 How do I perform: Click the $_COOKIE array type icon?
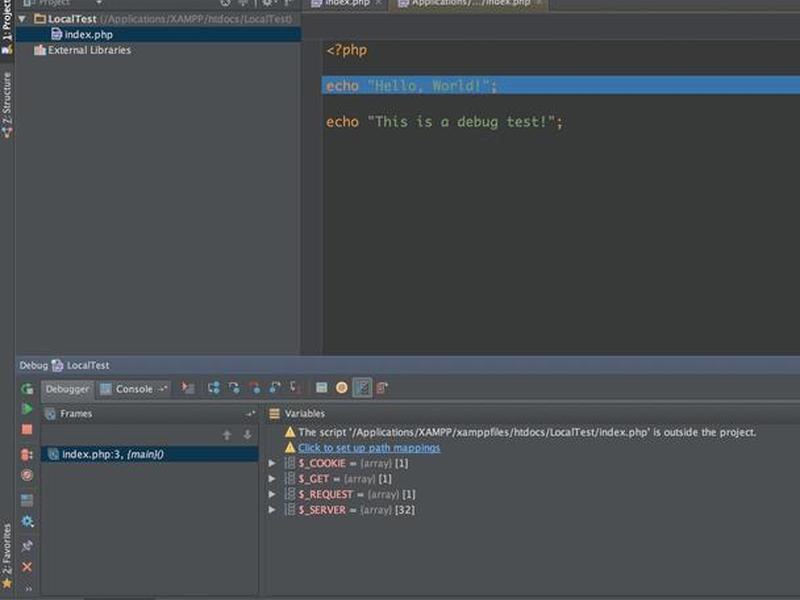289,463
